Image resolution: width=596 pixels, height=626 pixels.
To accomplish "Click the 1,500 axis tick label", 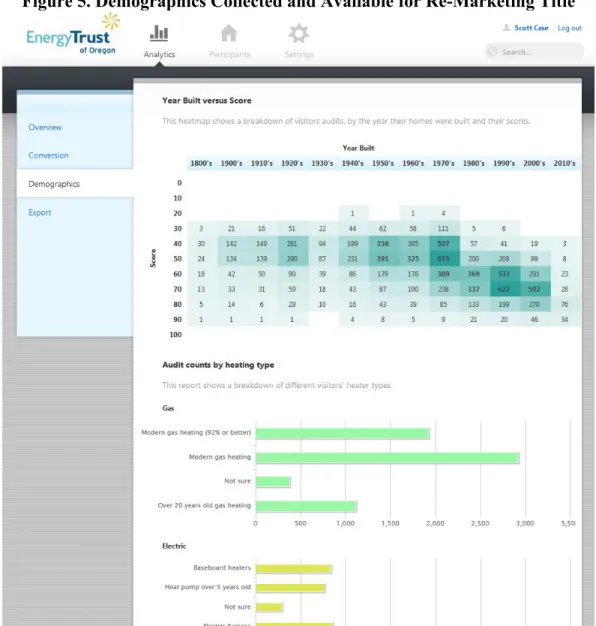I will coord(390,523).
